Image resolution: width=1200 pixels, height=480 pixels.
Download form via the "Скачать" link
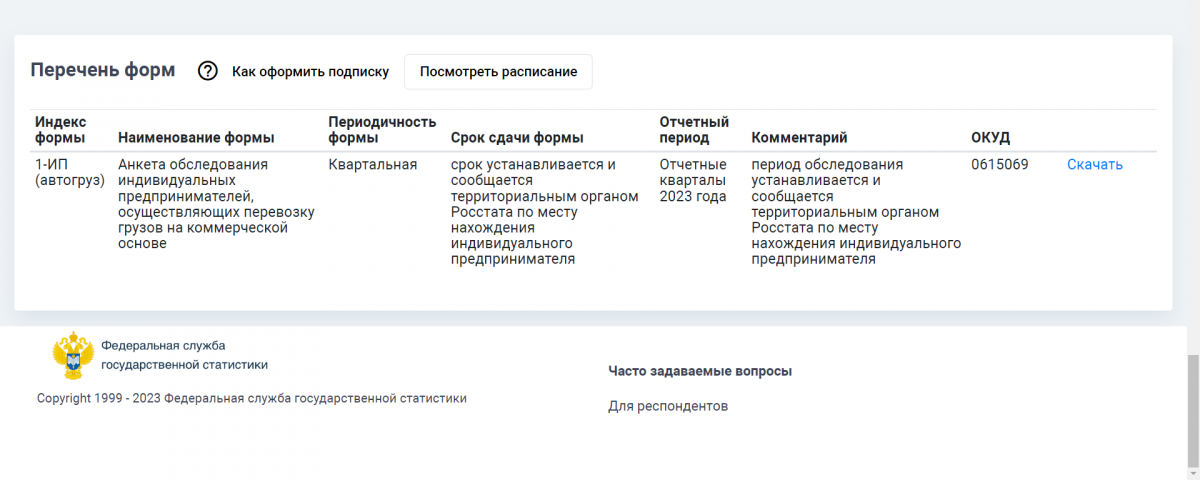pyautogui.click(x=1095, y=165)
